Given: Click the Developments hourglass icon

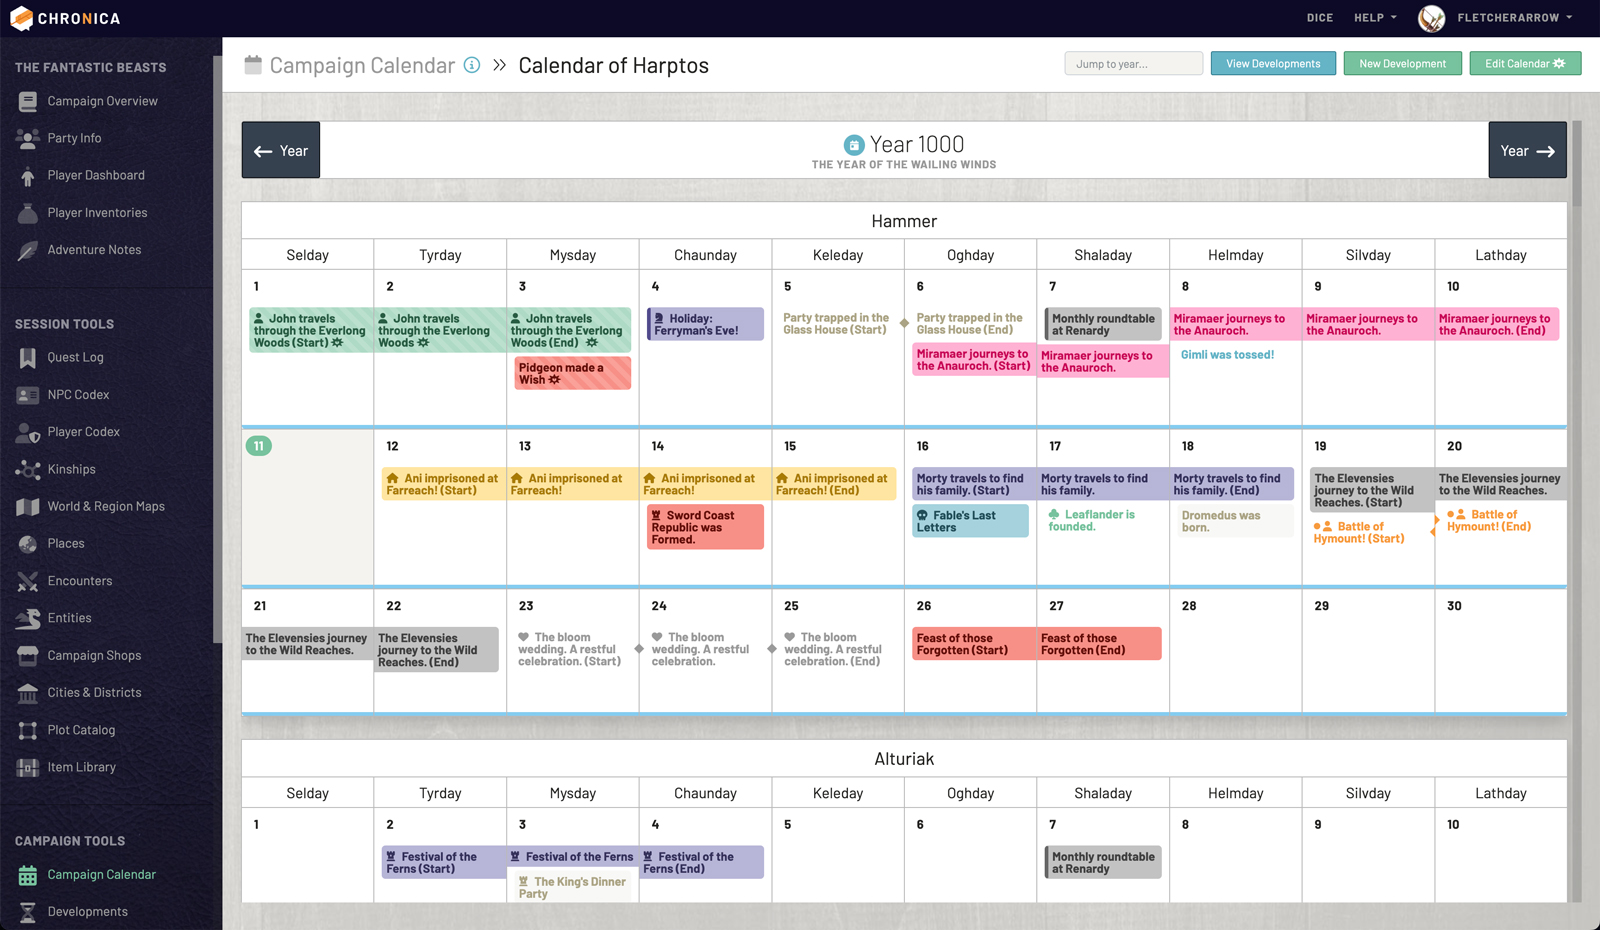Looking at the screenshot, I should coord(28,912).
